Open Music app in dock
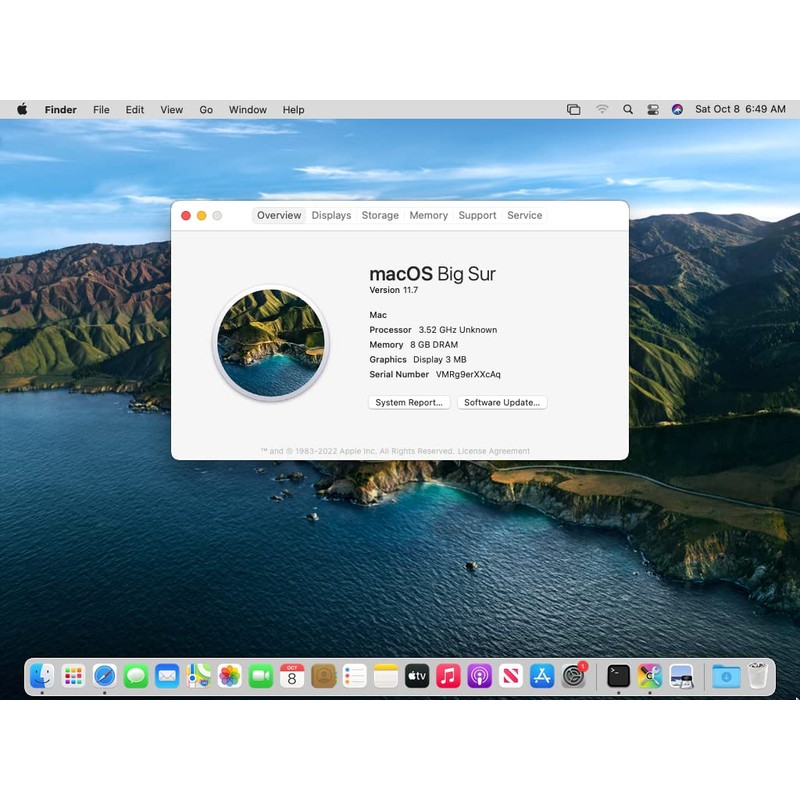Viewport: 800px width, 800px height. (448, 676)
